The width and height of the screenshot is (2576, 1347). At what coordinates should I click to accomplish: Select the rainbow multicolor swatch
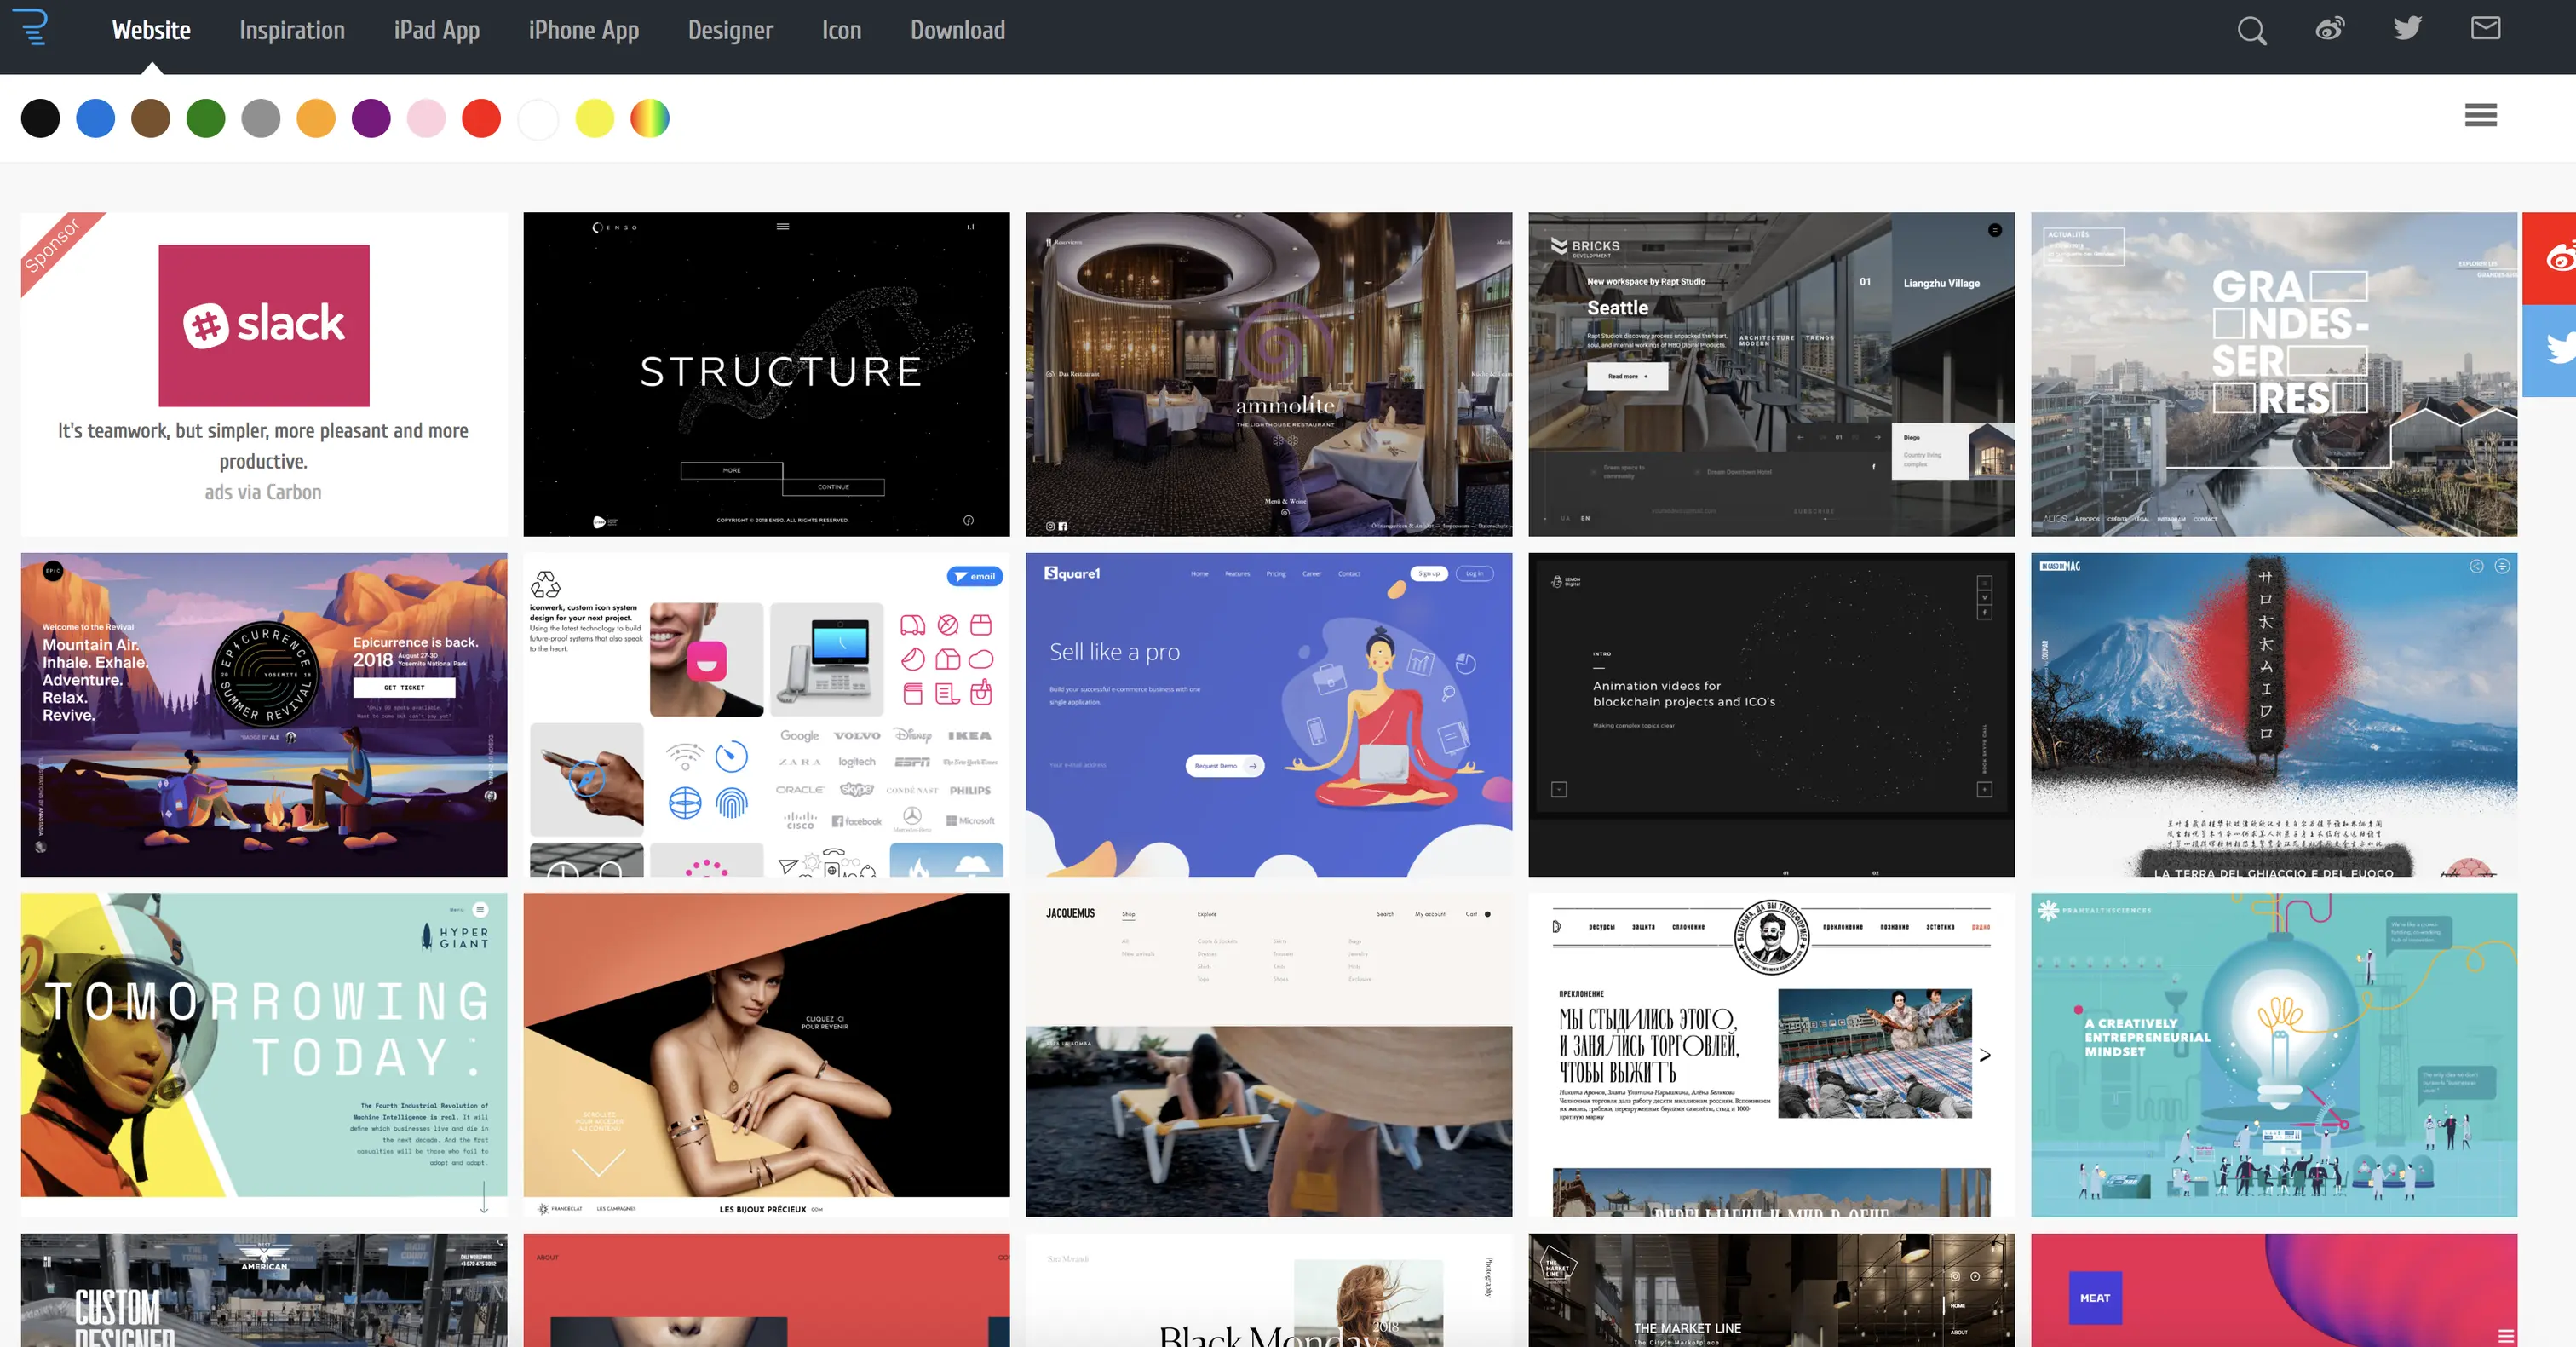[x=649, y=119]
